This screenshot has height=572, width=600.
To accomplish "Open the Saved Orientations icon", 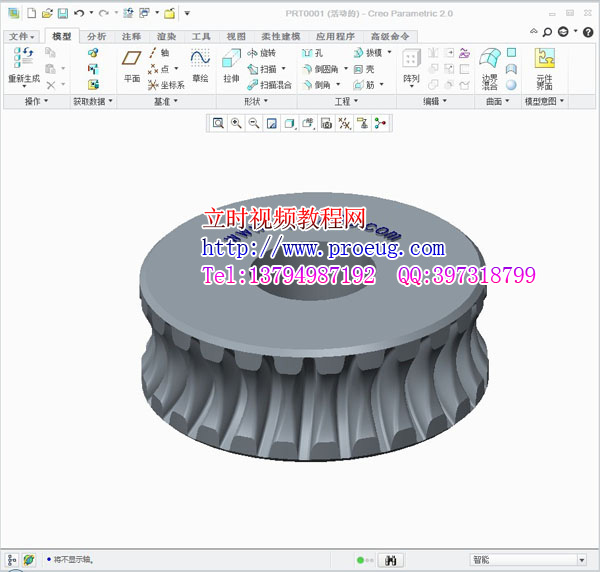I will point(308,123).
